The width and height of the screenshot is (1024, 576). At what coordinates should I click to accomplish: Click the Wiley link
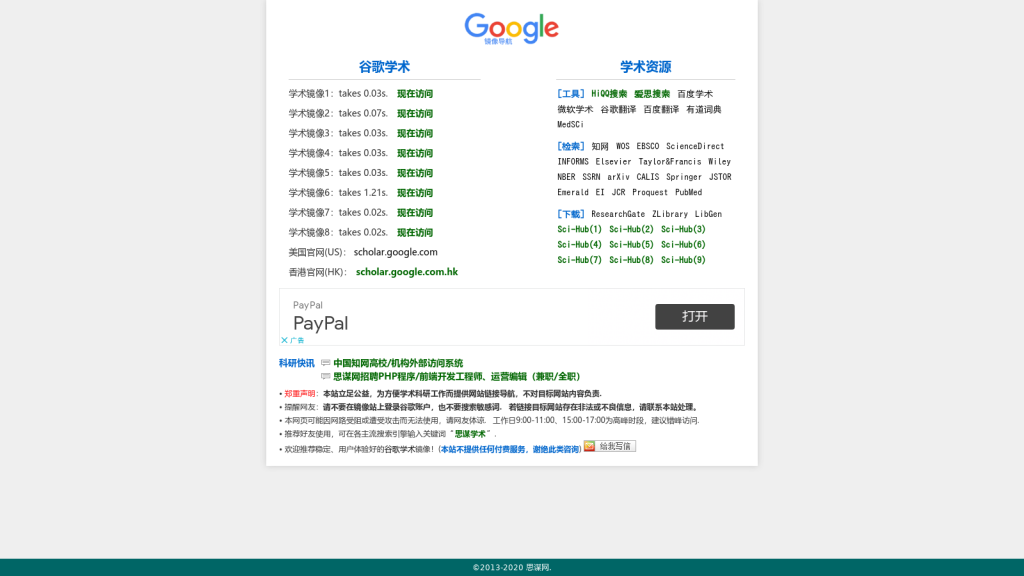pyautogui.click(x=720, y=162)
